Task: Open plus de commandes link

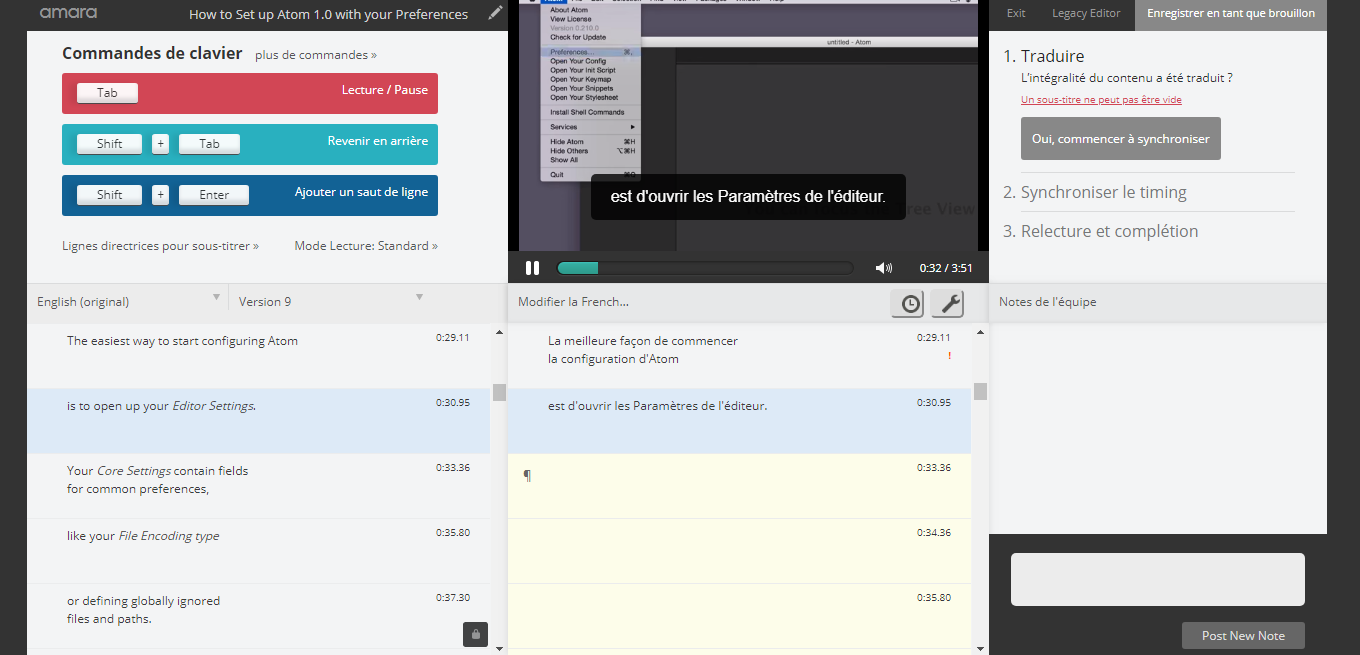Action: coord(316,55)
